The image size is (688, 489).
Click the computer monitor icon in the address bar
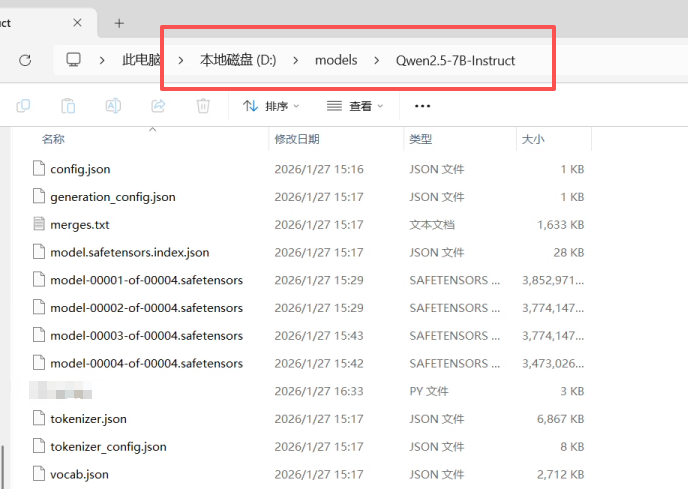73,59
